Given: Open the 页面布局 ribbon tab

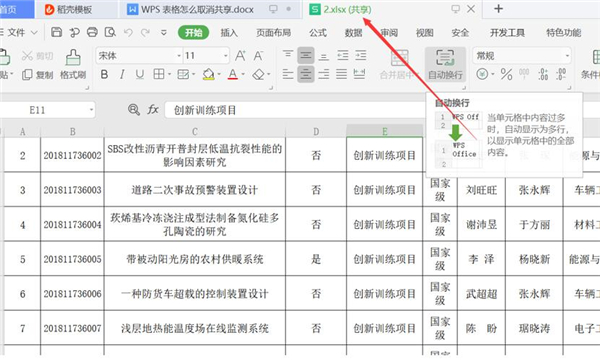Looking at the screenshot, I should (274, 33).
